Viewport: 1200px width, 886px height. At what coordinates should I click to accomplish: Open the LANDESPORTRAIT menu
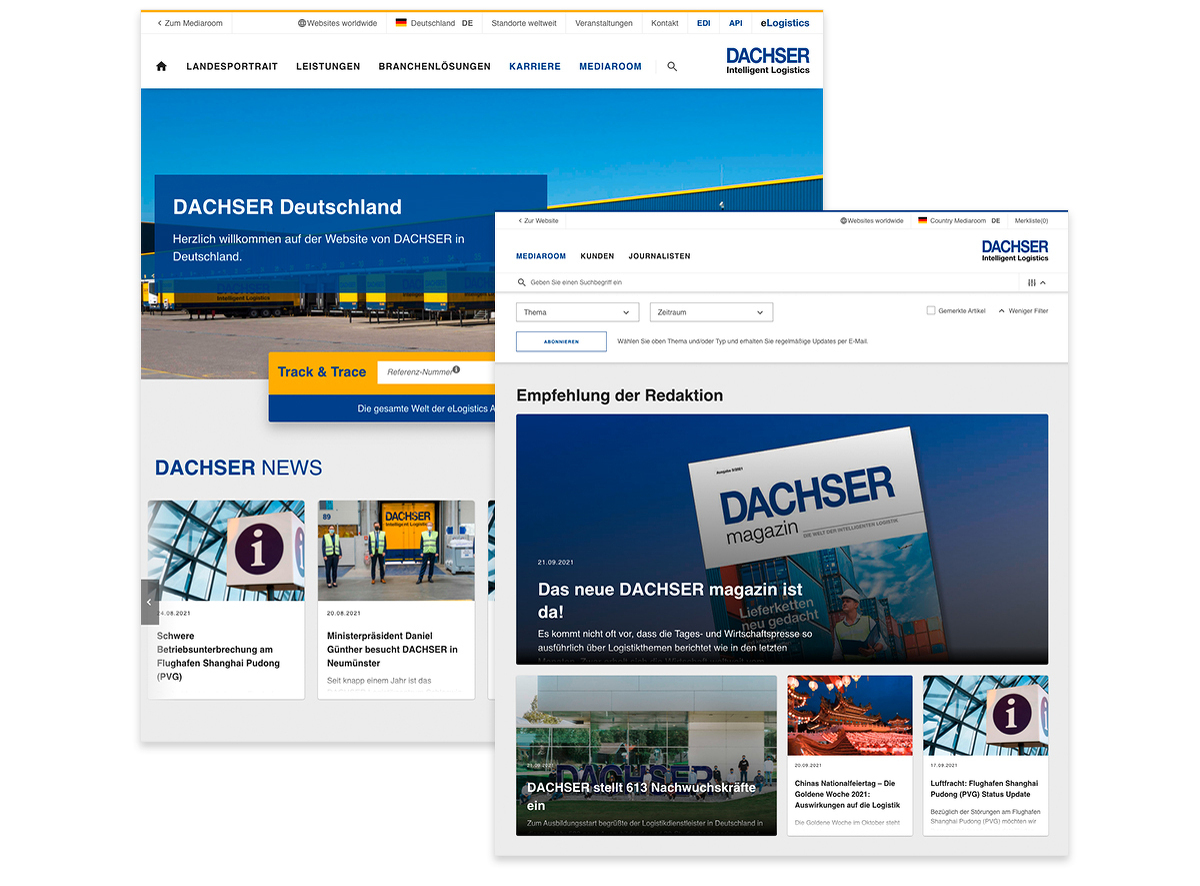tap(232, 67)
